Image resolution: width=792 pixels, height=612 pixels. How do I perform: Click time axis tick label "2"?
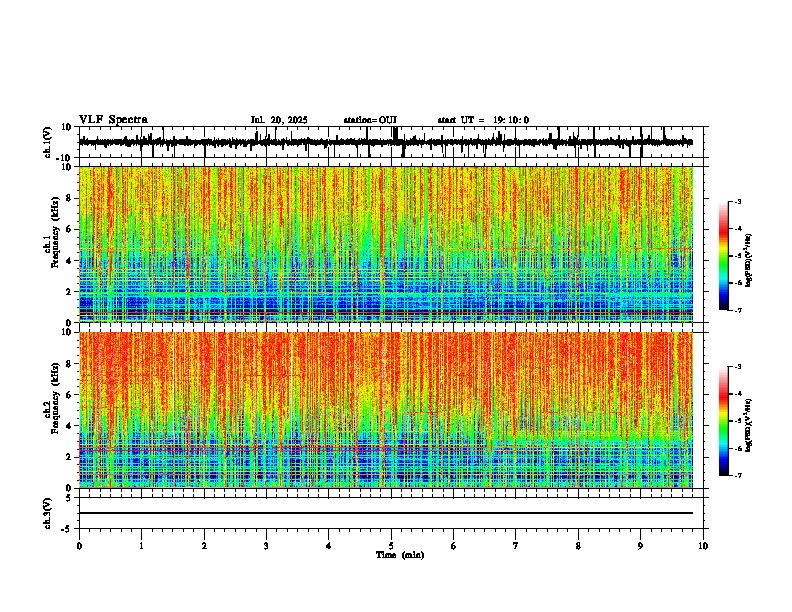(204, 546)
